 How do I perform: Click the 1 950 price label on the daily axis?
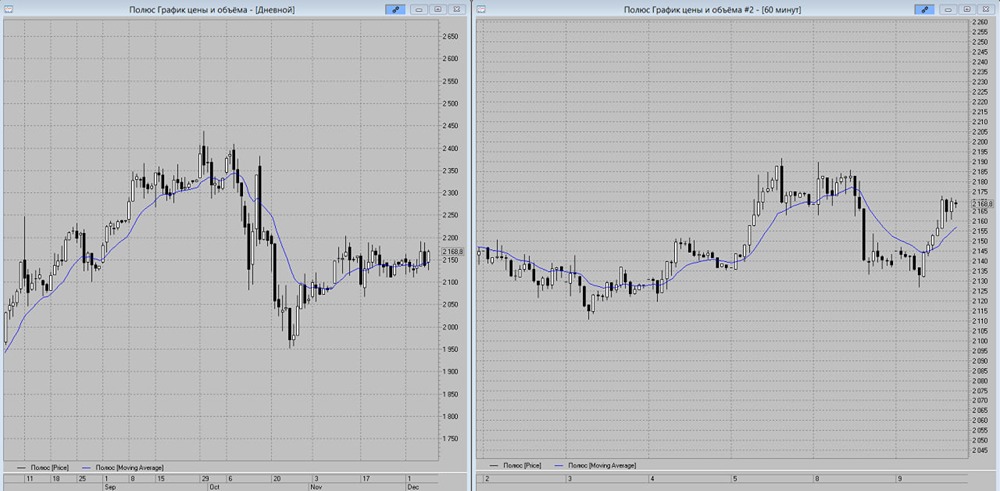pos(451,349)
